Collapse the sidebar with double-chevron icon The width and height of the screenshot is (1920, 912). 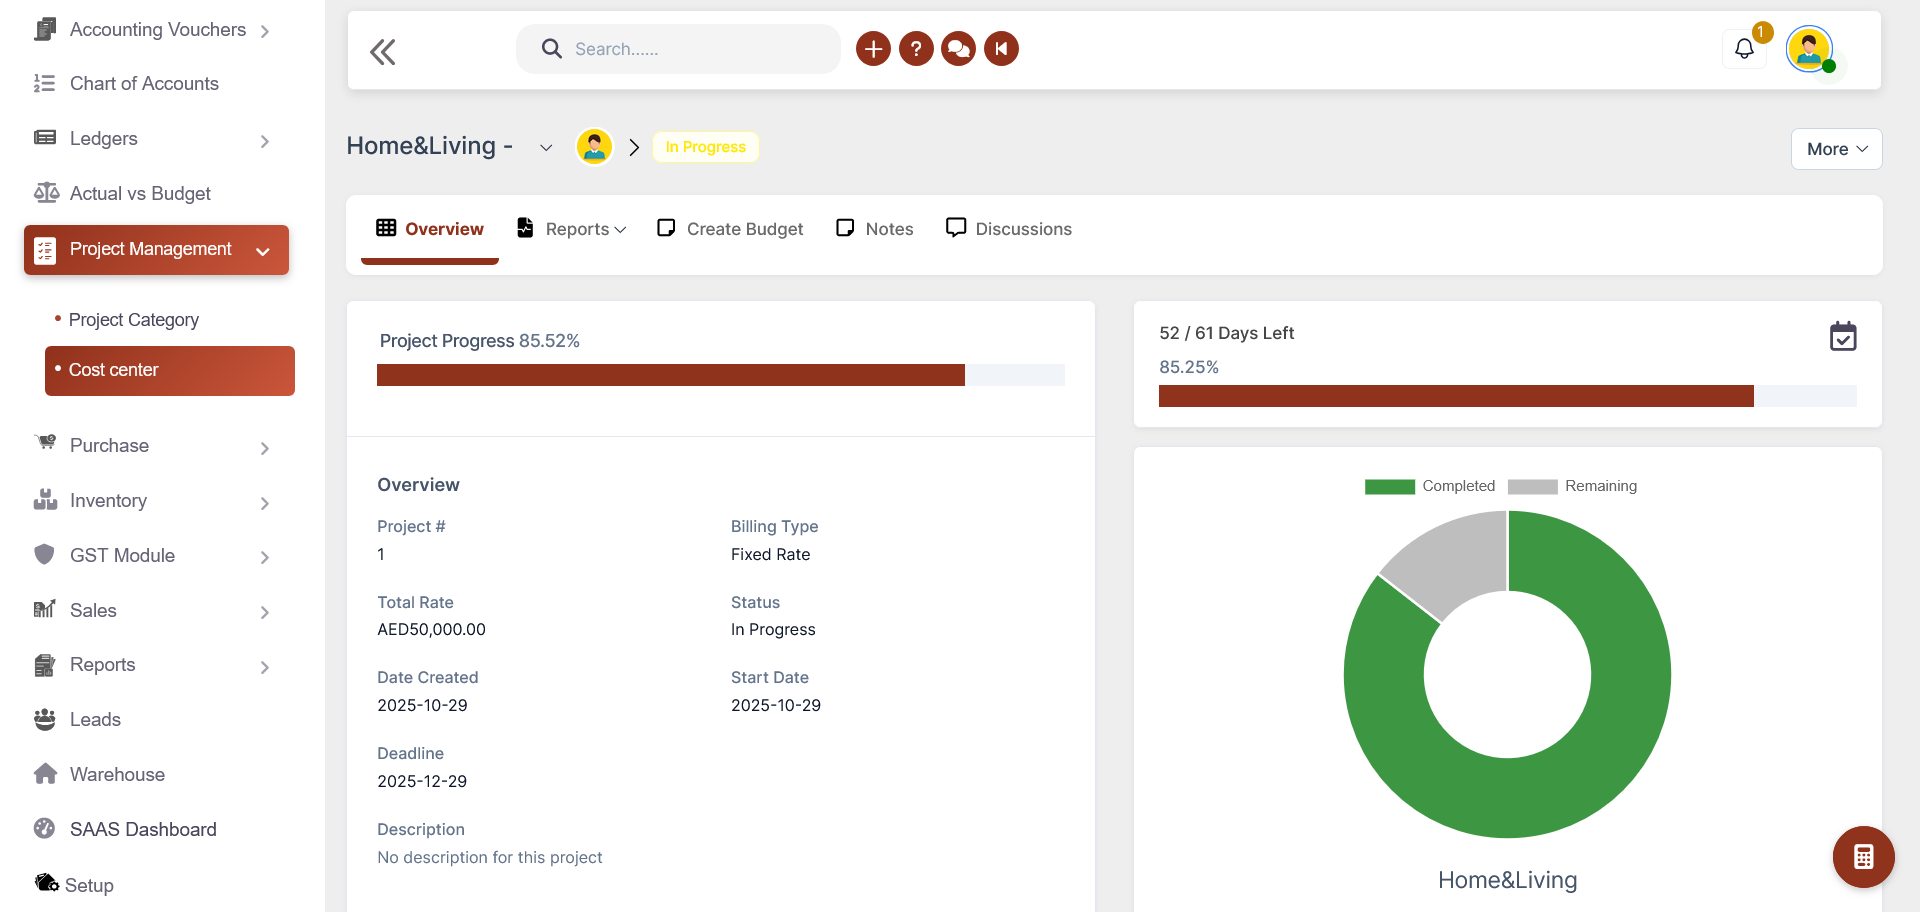pyautogui.click(x=382, y=51)
